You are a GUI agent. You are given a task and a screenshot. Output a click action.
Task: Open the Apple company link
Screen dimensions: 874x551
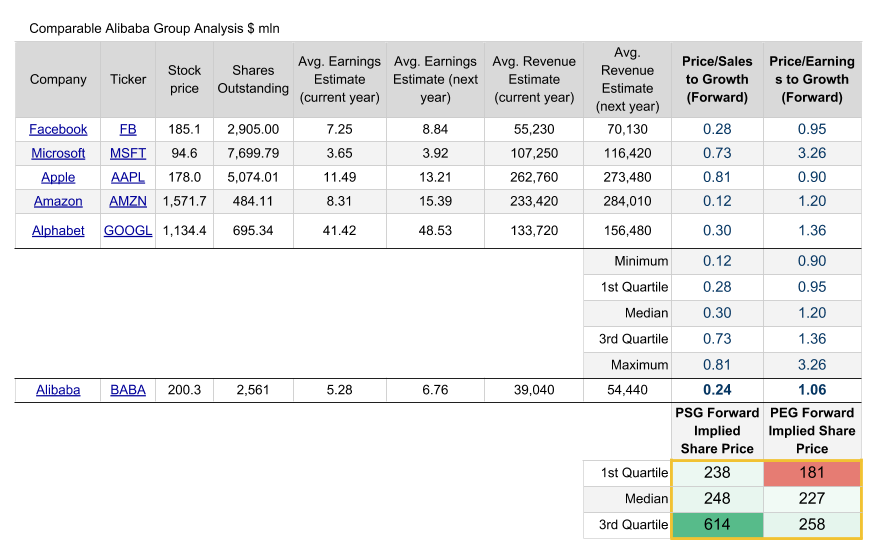tap(58, 177)
